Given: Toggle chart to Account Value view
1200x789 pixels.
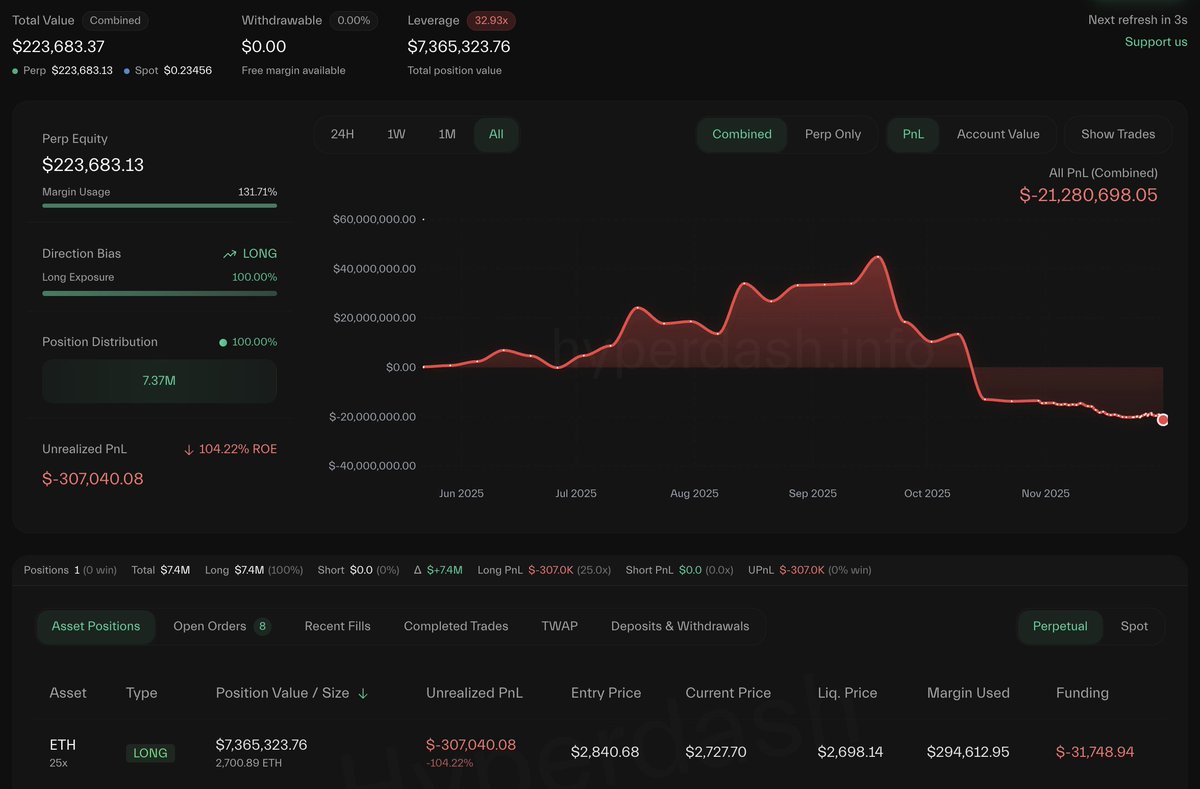Looking at the screenshot, I should 997,134.
